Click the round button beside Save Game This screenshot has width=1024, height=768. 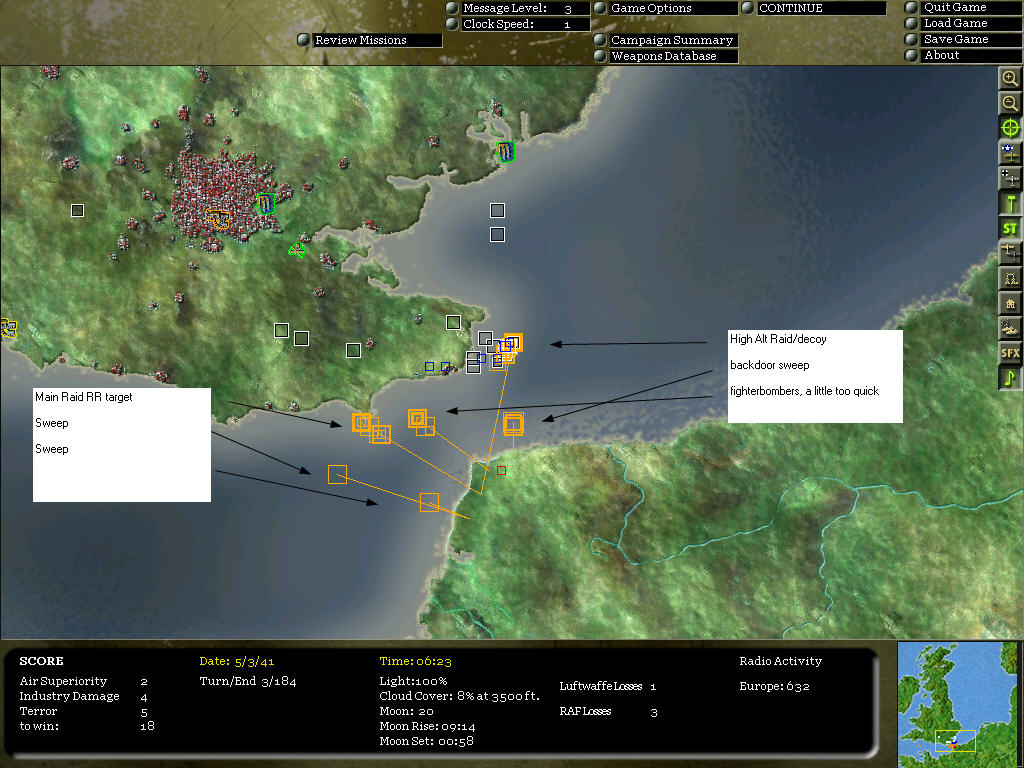(x=912, y=40)
